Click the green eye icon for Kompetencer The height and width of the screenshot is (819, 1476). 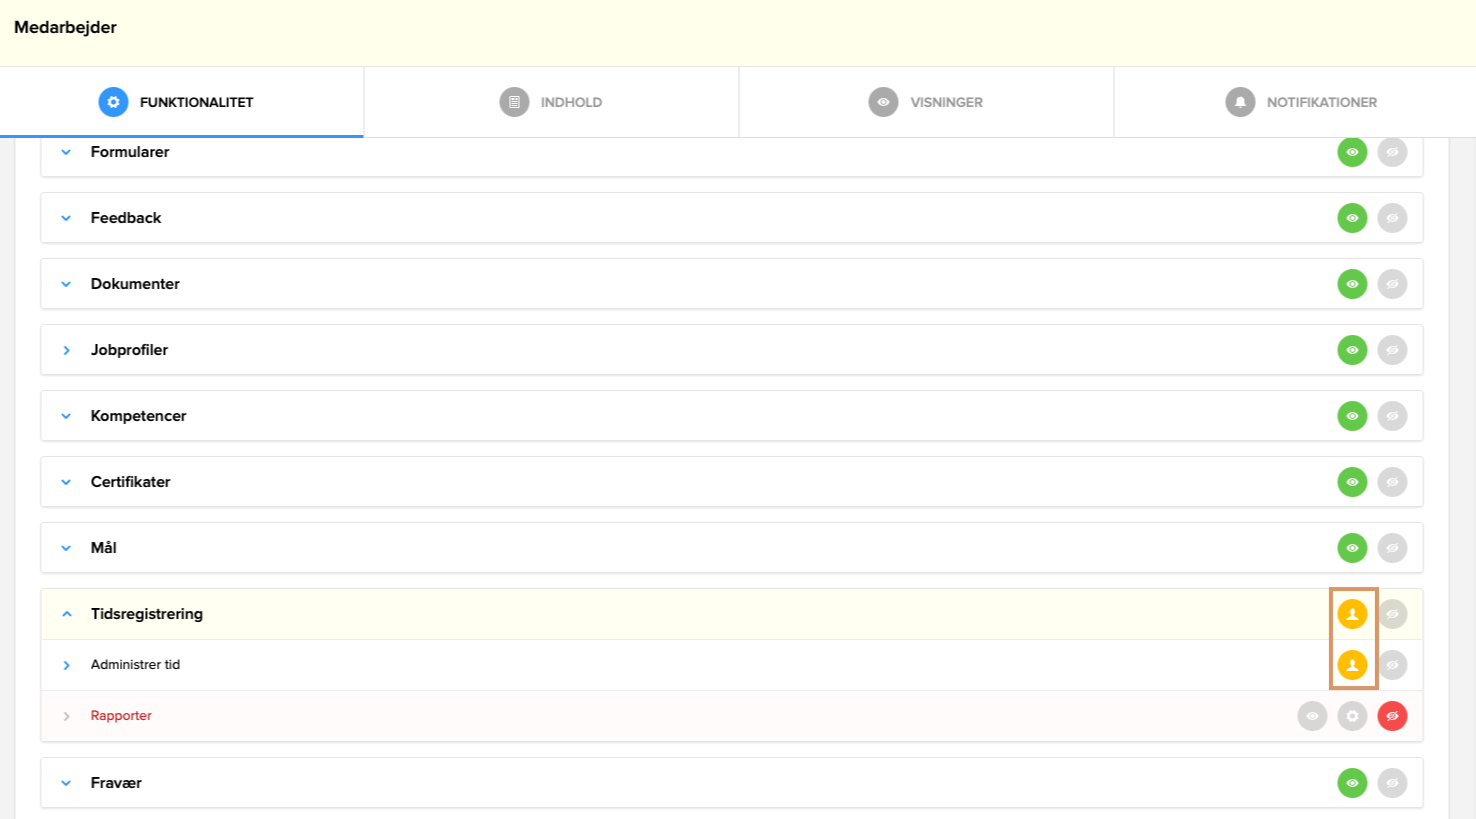pyautogui.click(x=1352, y=416)
